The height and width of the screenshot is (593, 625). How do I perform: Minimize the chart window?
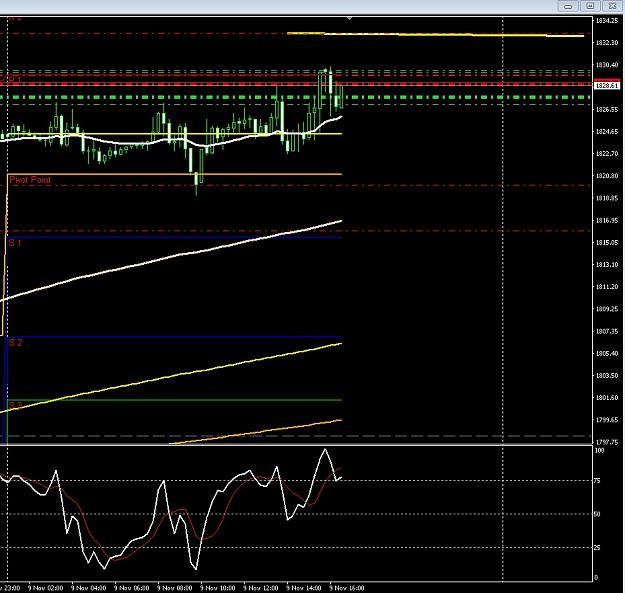coord(568,6)
